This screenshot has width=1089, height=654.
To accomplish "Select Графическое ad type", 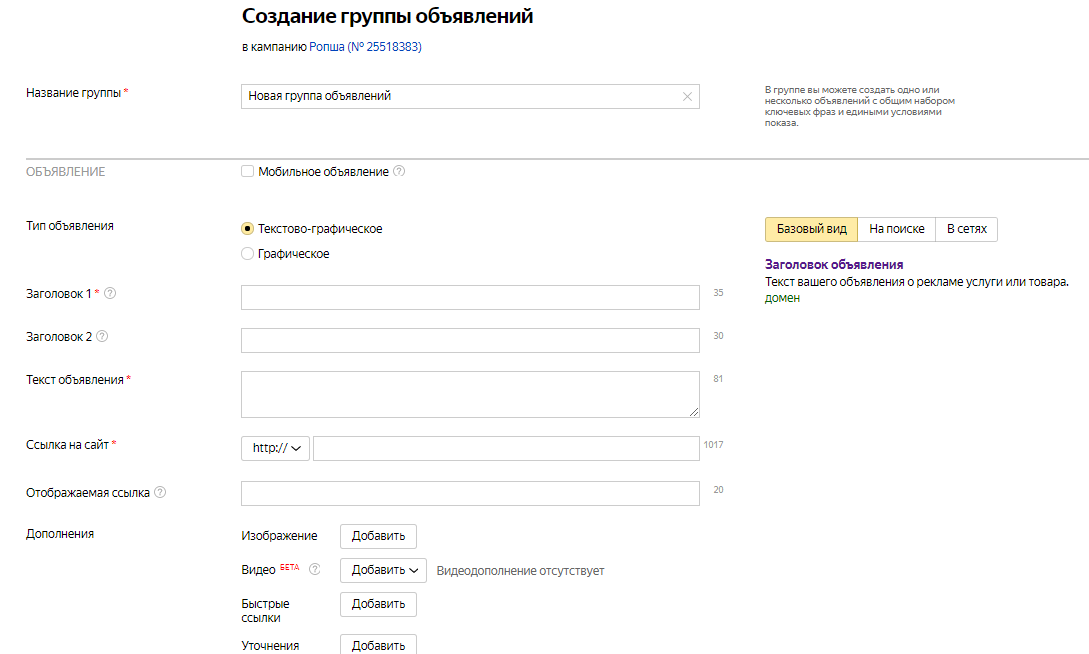I will (248, 254).
